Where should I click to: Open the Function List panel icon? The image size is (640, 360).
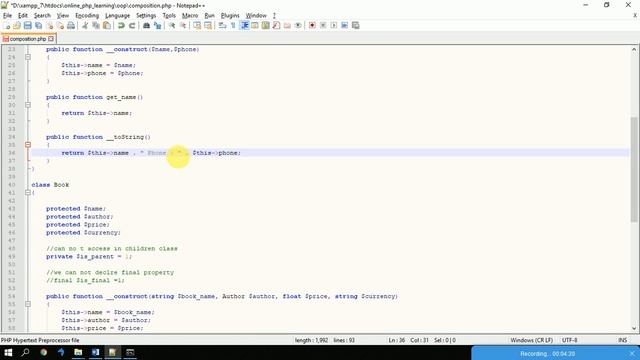276,25
